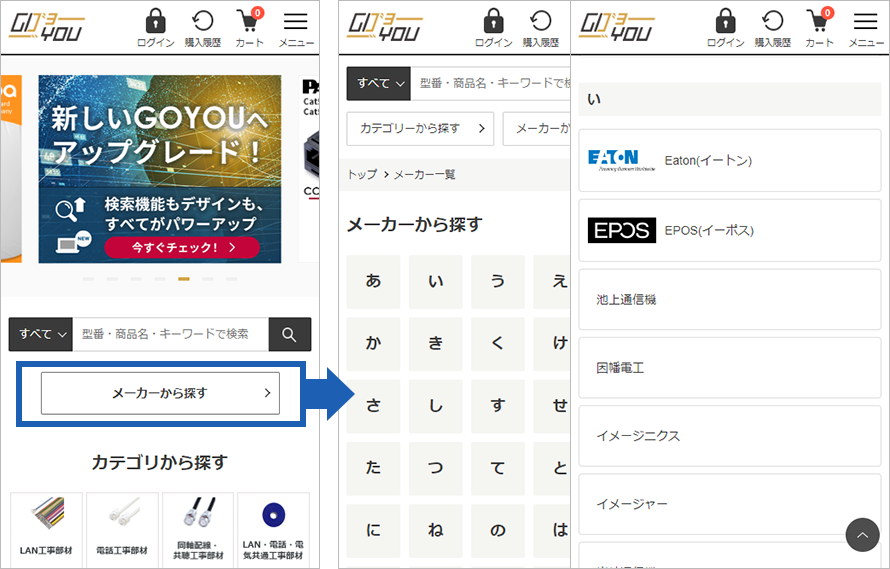The image size is (890, 569).
Task: Open cart icon in the left home panel
Action: [x=250, y=27]
